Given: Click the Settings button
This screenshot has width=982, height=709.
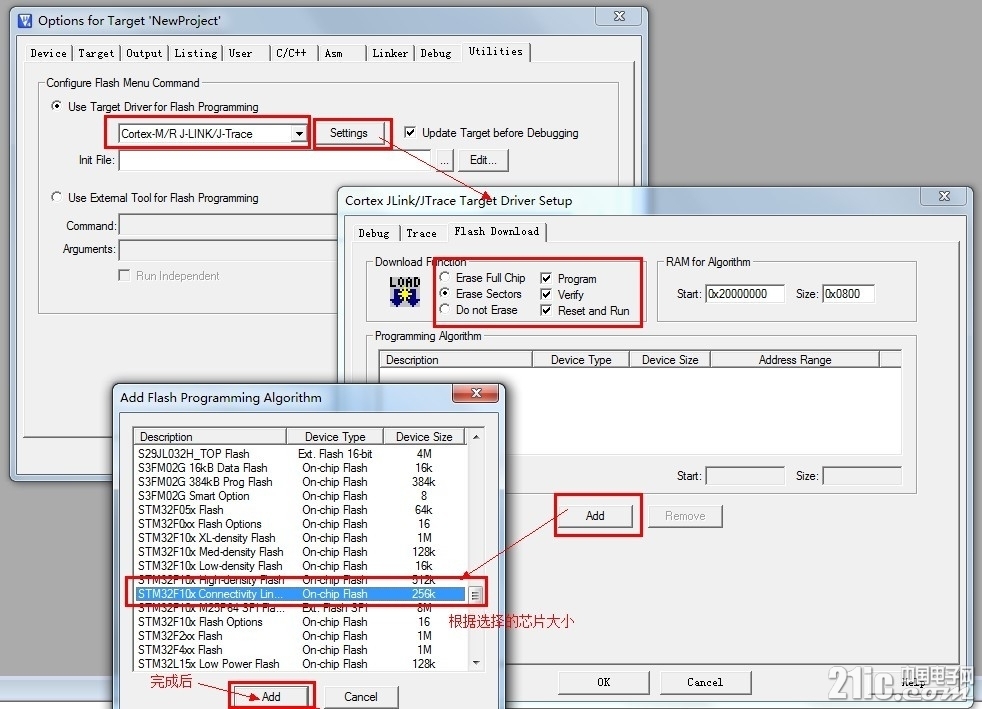Looking at the screenshot, I should point(349,133).
